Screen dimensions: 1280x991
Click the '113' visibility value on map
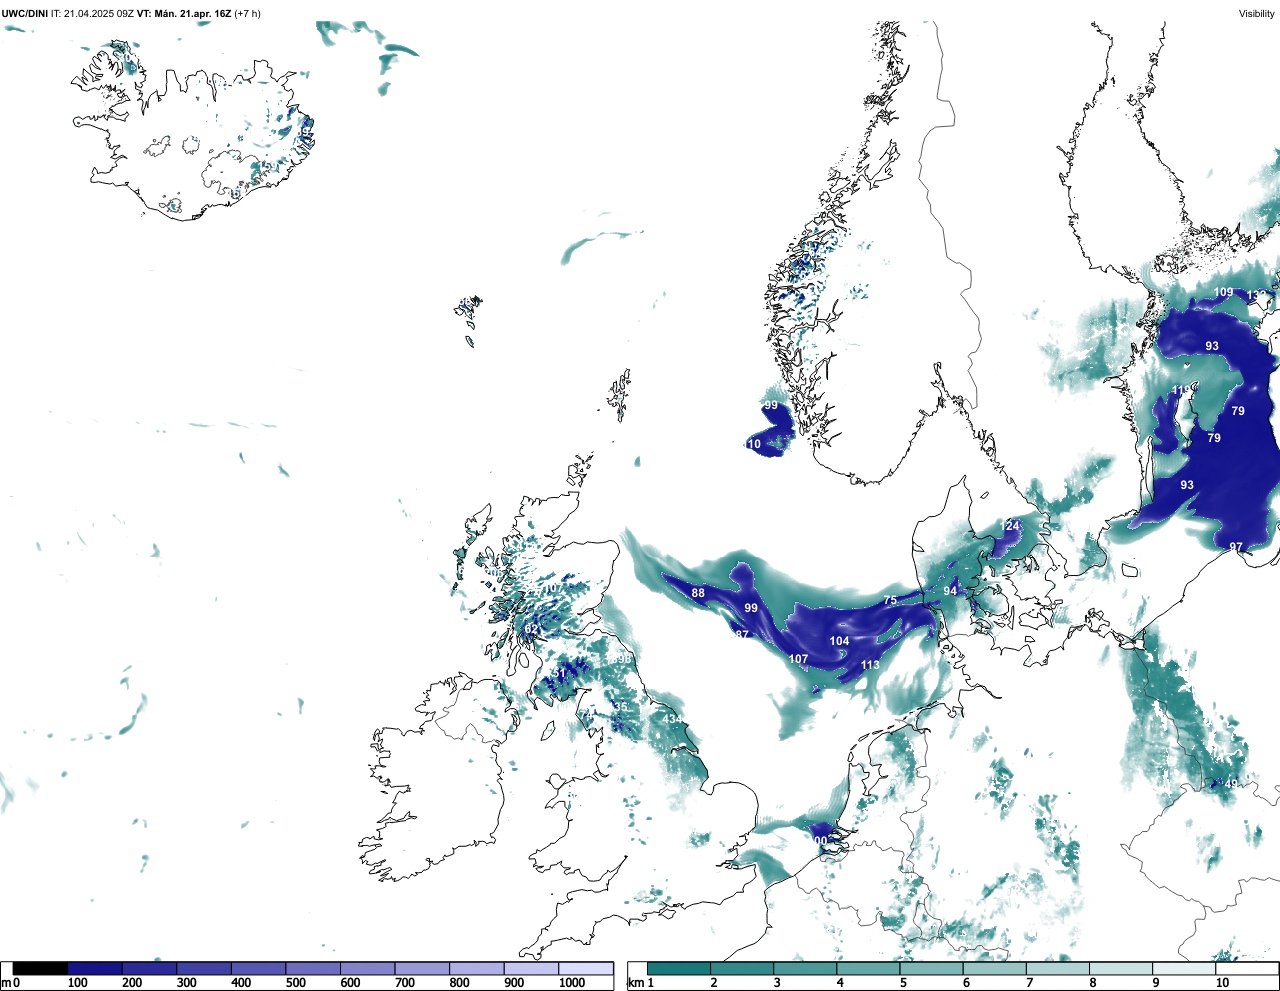point(870,665)
